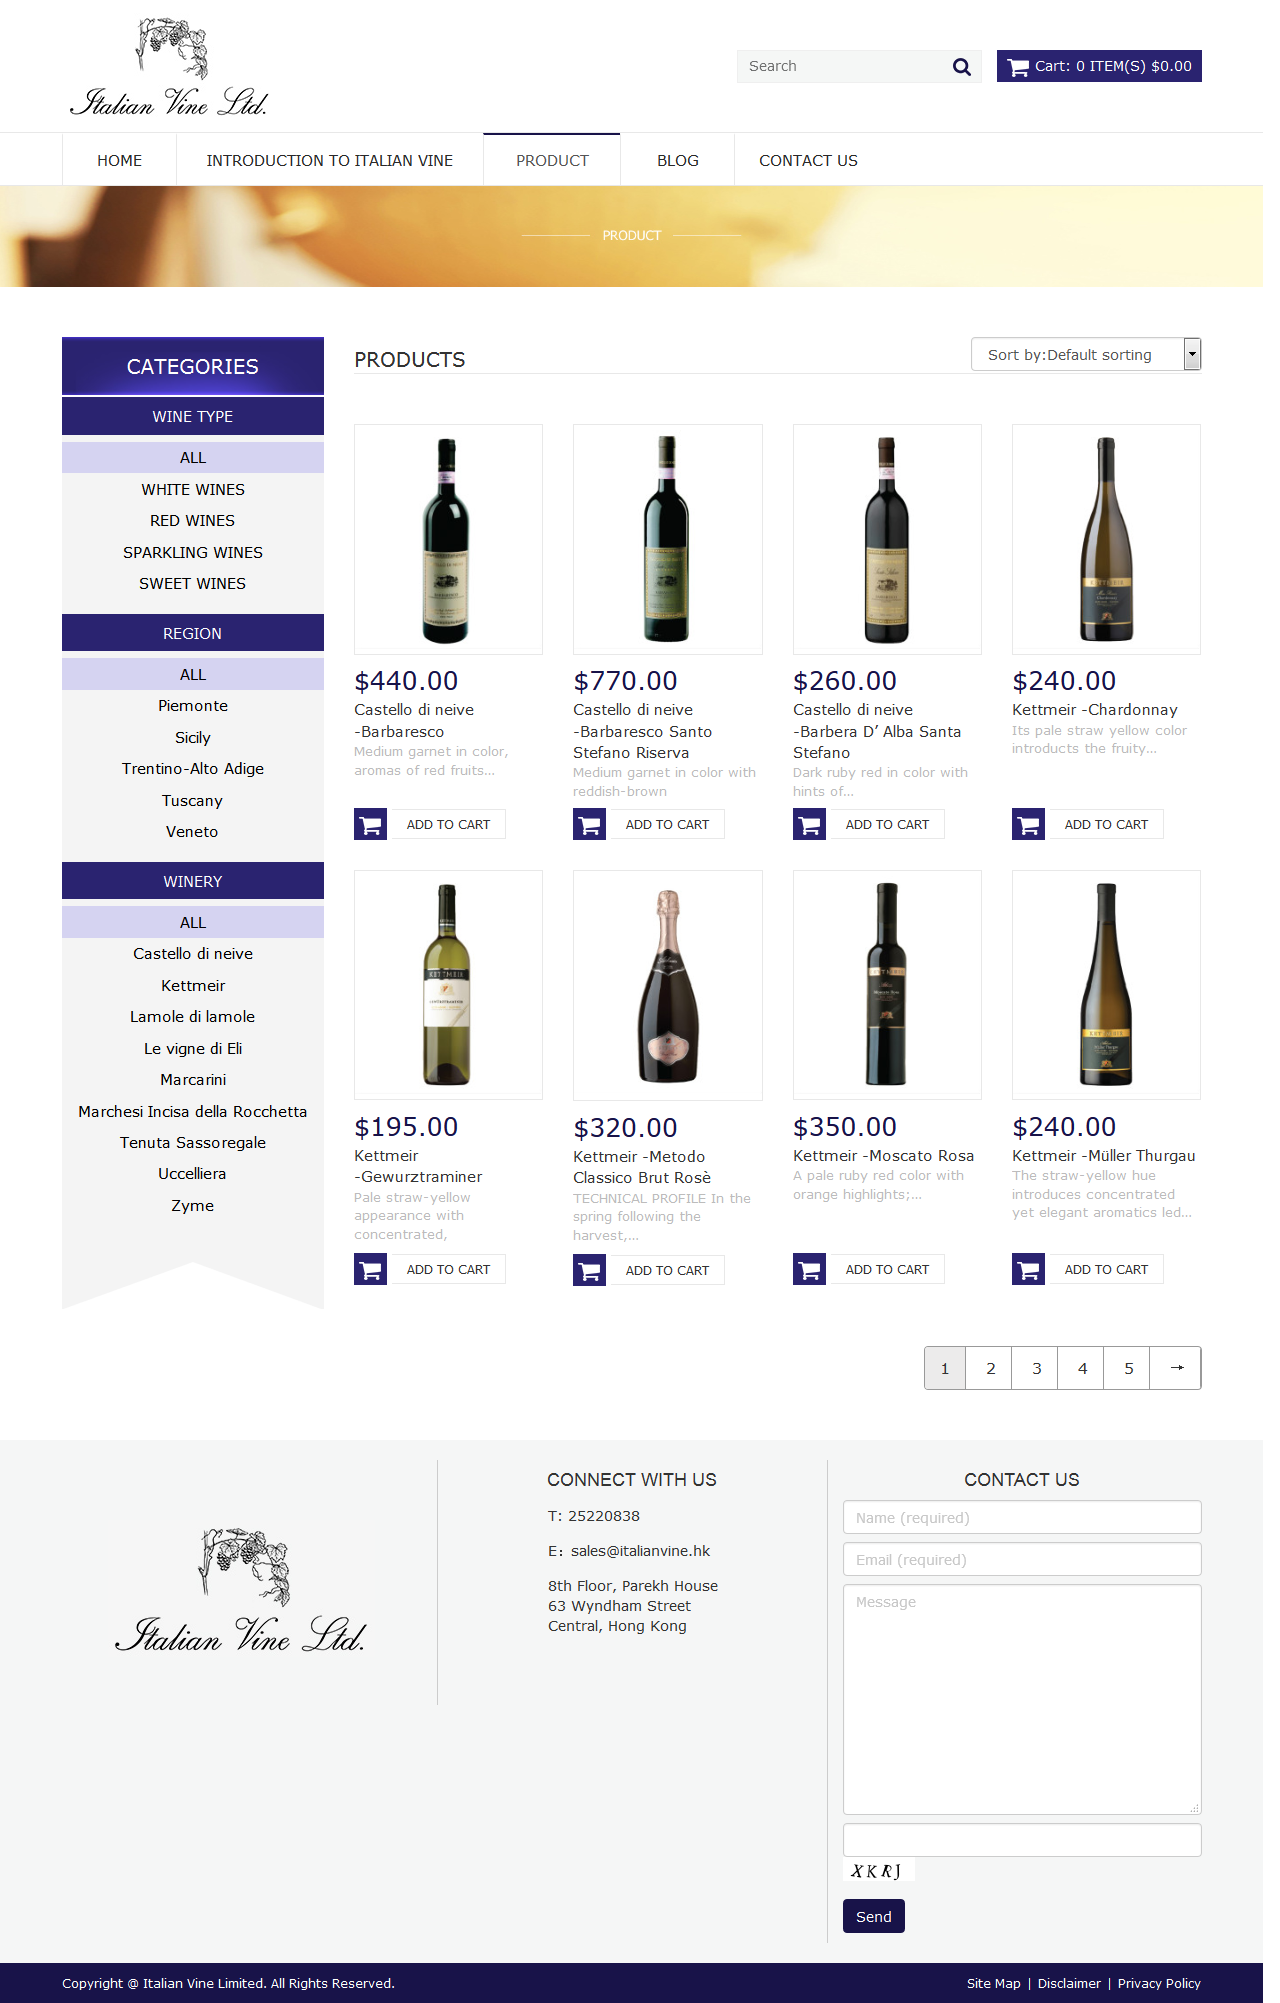Open the Metodo Classico Brut Rosè thumbnail
Screen dimensions: 1280x2003
(x=668, y=985)
